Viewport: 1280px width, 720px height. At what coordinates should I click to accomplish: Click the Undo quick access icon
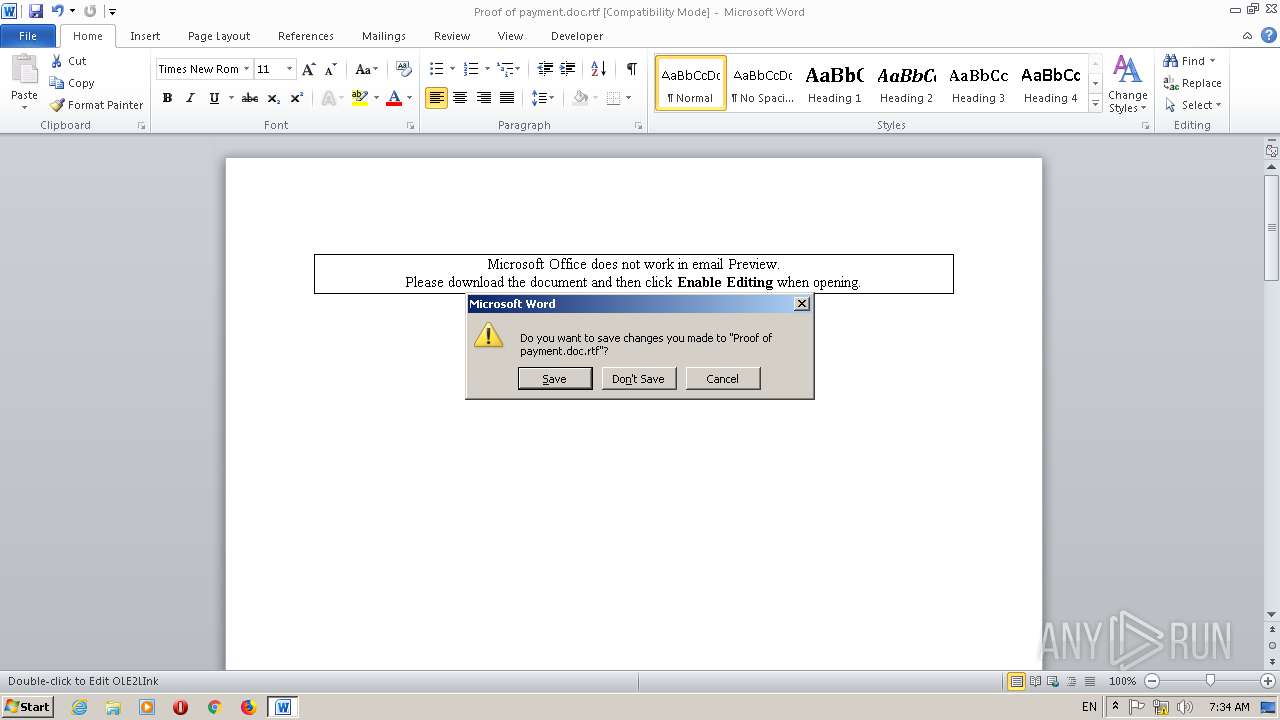coord(58,11)
